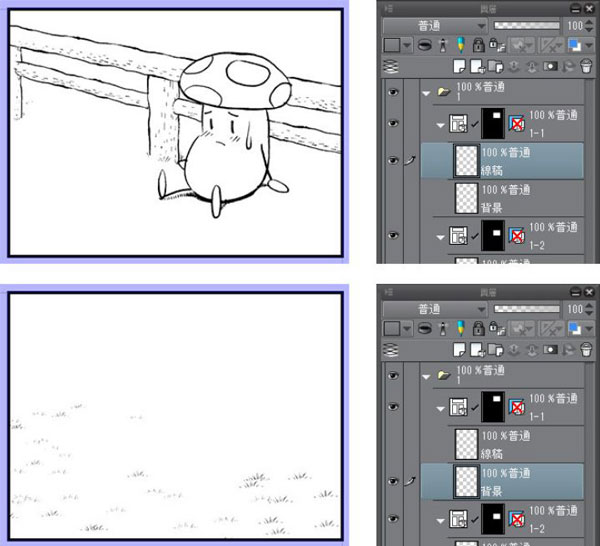Collapse 1-2 frame folder triangle, upper panel
Screen dimensions: 600x546
click(440, 237)
